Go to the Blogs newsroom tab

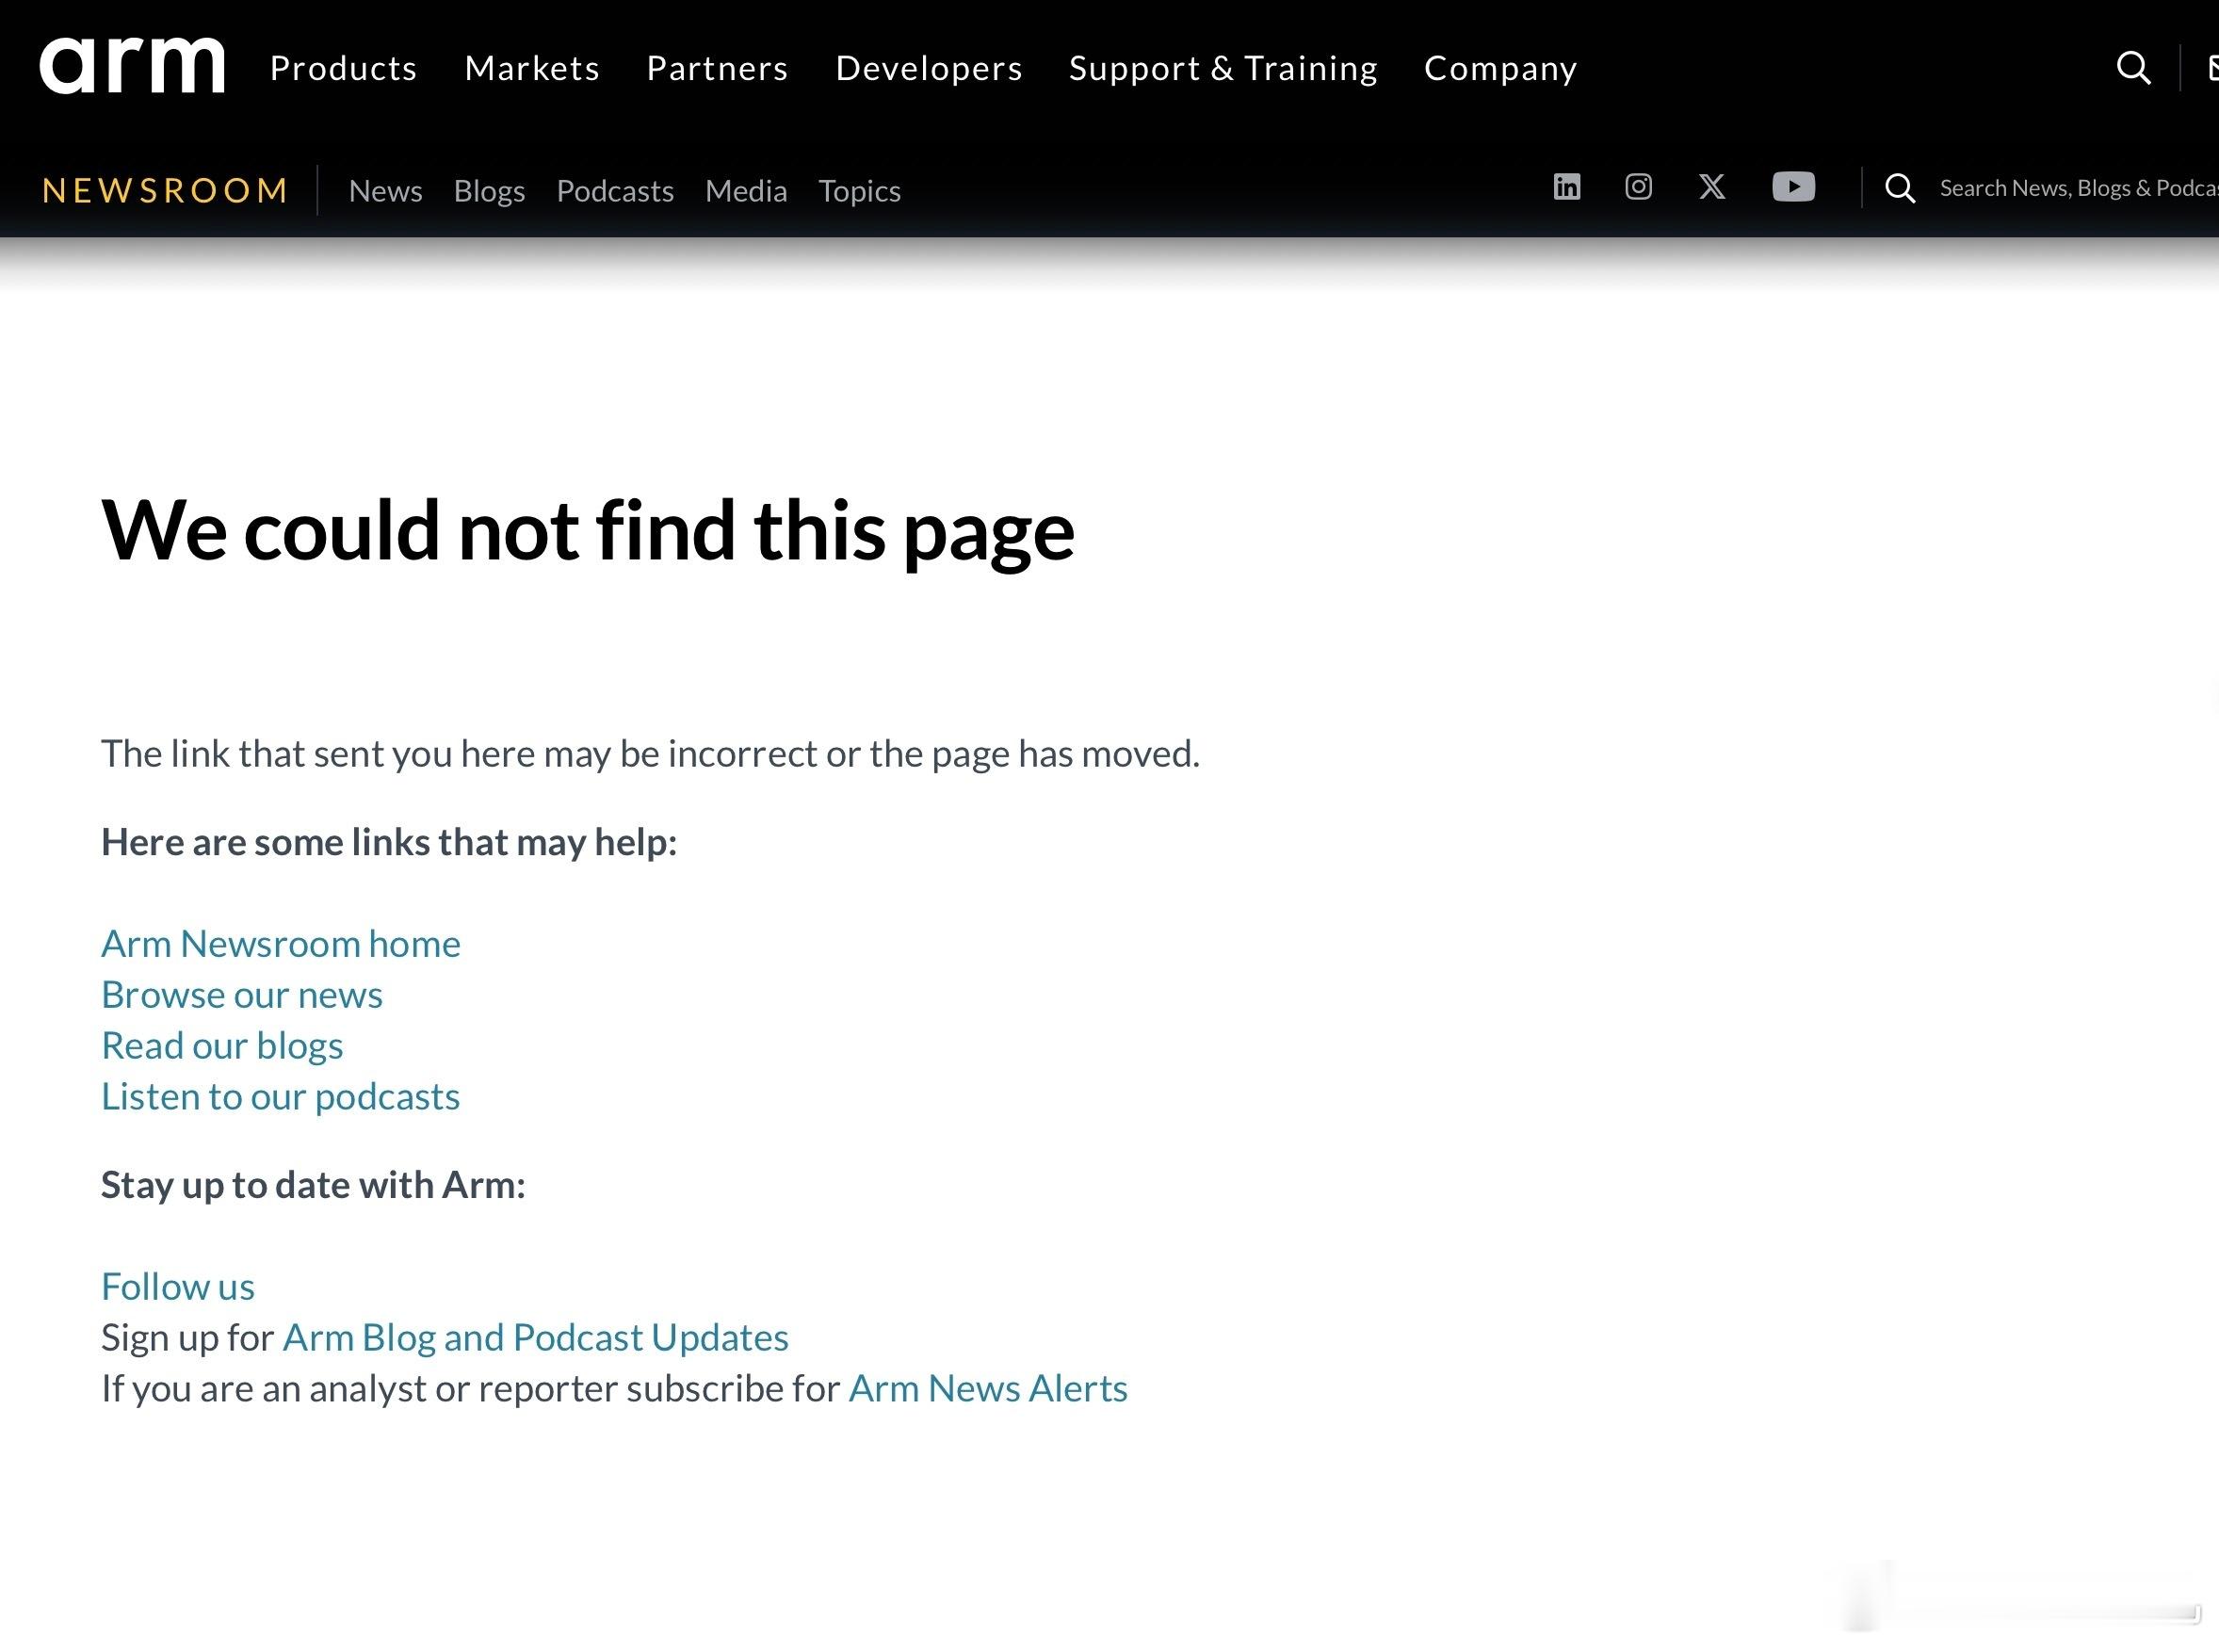[x=489, y=190]
